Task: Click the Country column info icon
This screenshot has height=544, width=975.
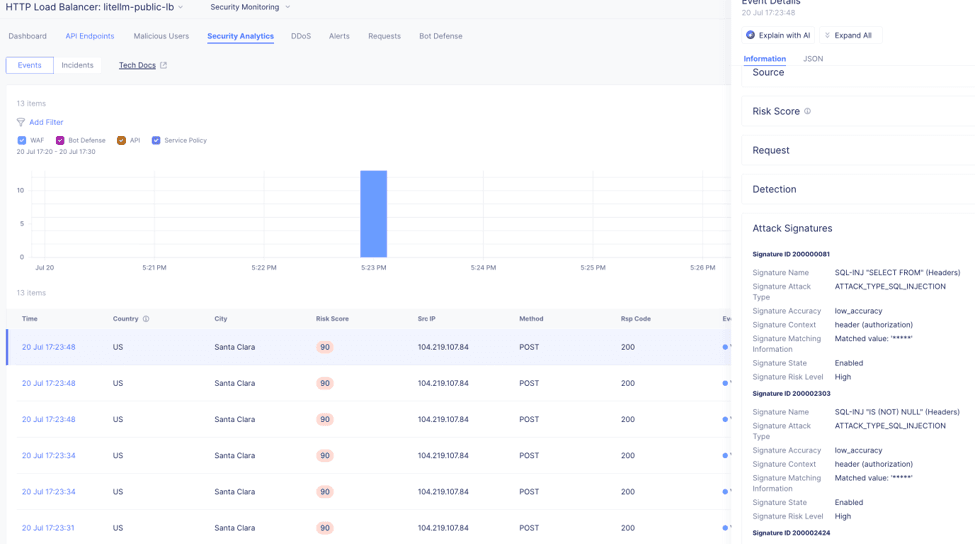Action: 146,319
